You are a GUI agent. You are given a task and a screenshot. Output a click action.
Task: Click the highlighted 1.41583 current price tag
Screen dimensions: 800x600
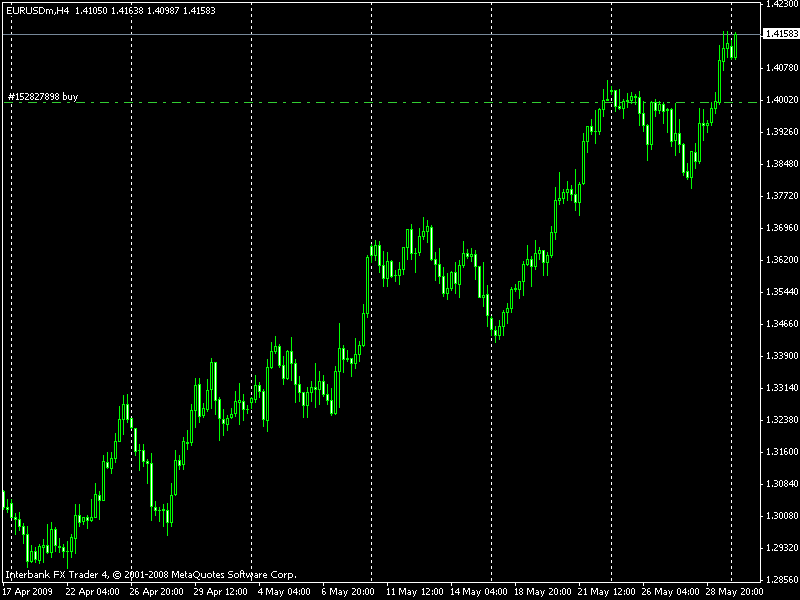tap(778, 34)
